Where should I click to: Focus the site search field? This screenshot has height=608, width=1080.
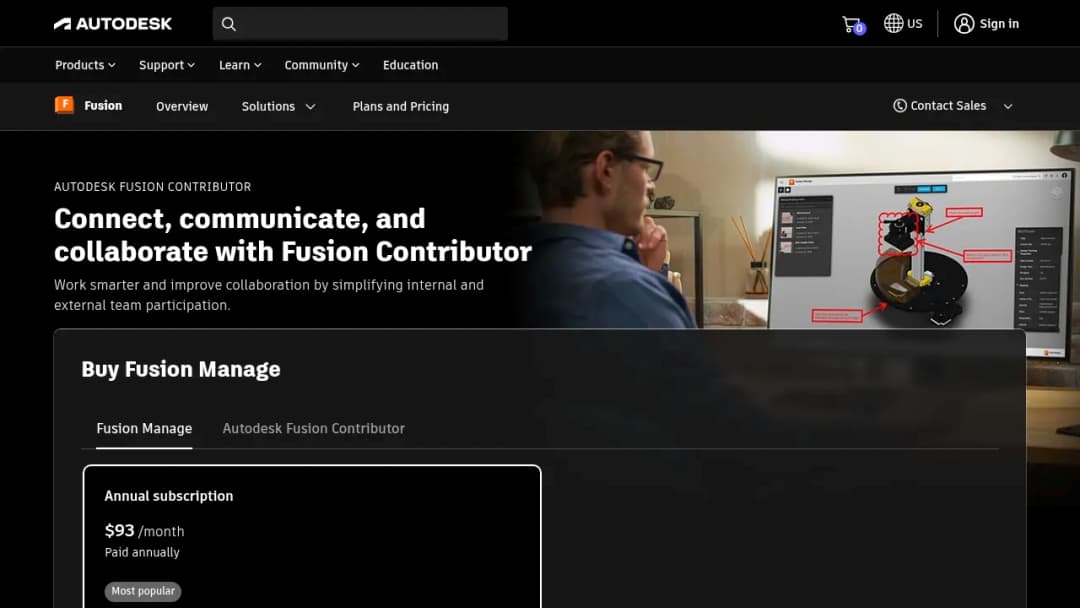(x=360, y=24)
